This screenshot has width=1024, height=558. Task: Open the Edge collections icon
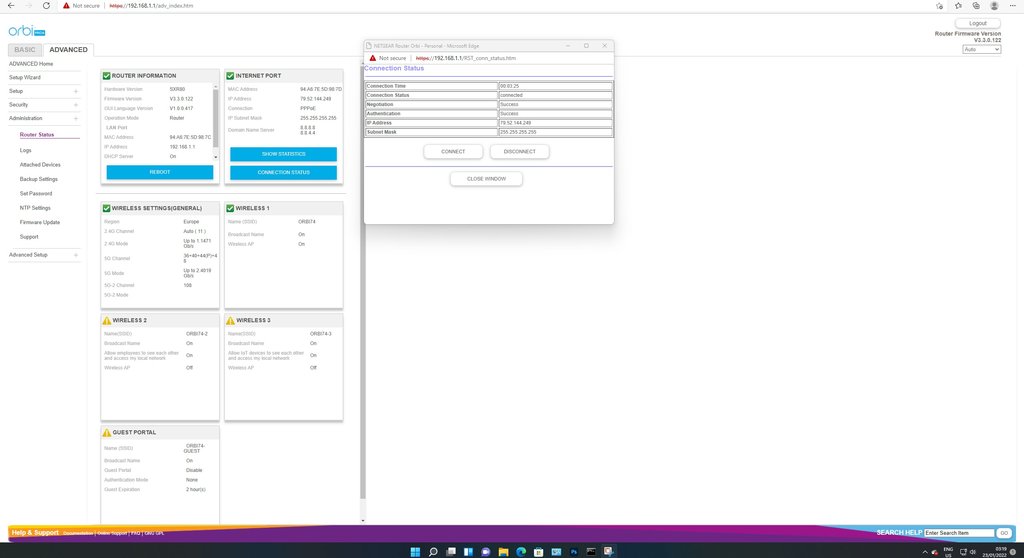[976, 5]
